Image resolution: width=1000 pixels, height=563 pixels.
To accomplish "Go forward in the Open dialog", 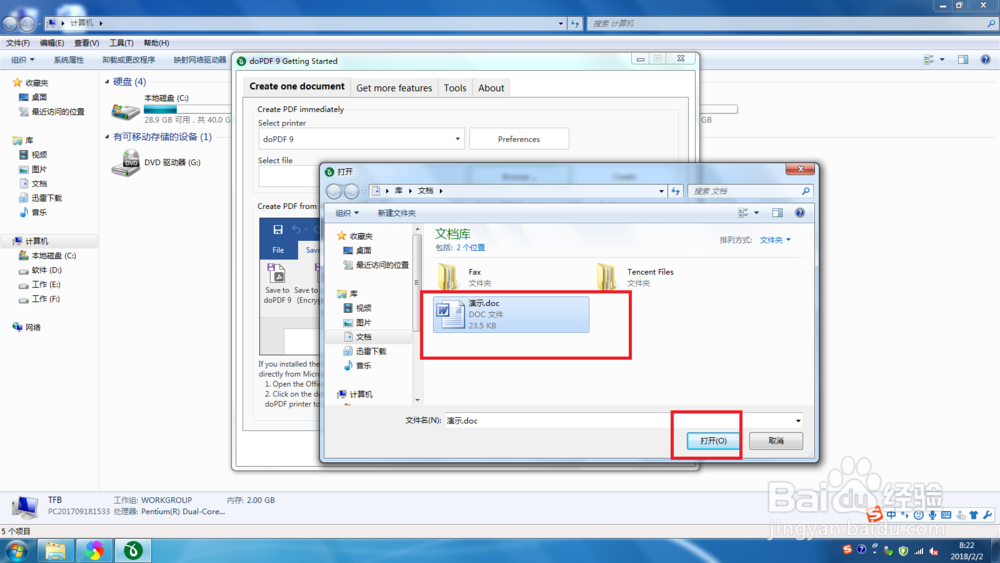I will click(351, 191).
